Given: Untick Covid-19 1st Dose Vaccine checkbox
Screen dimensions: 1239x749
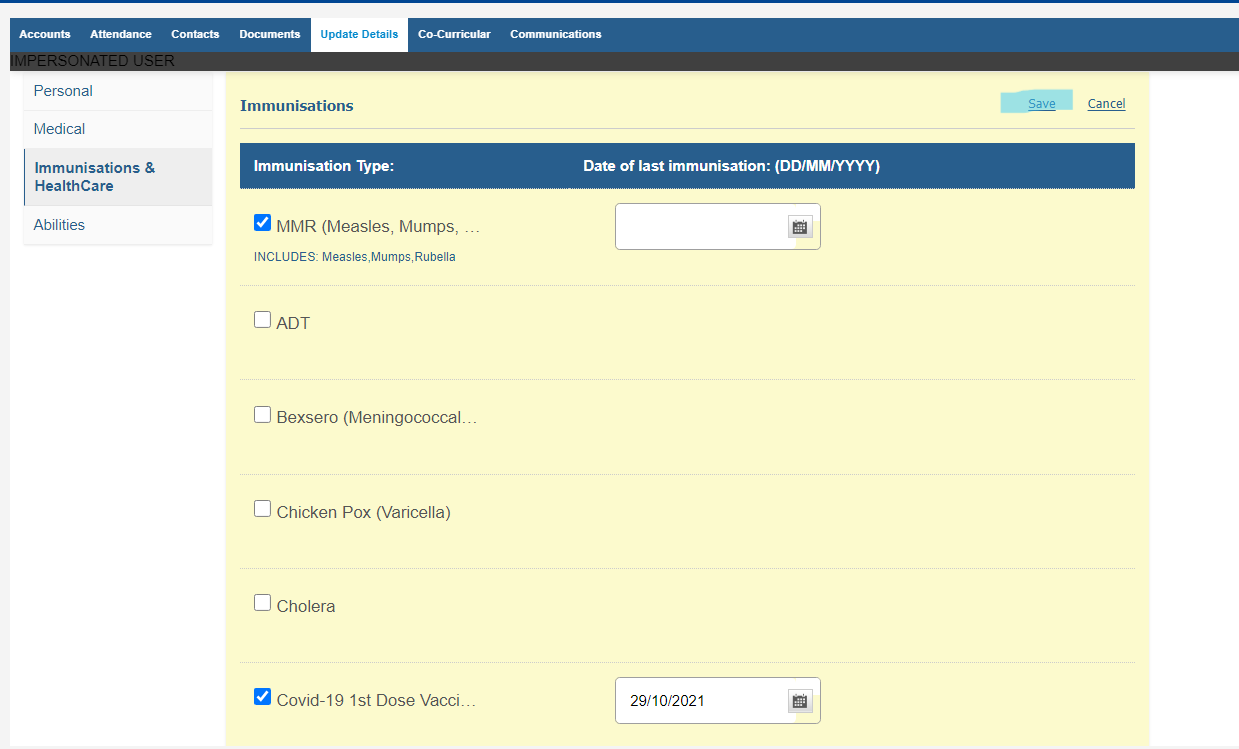Looking at the screenshot, I should tap(263, 697).
